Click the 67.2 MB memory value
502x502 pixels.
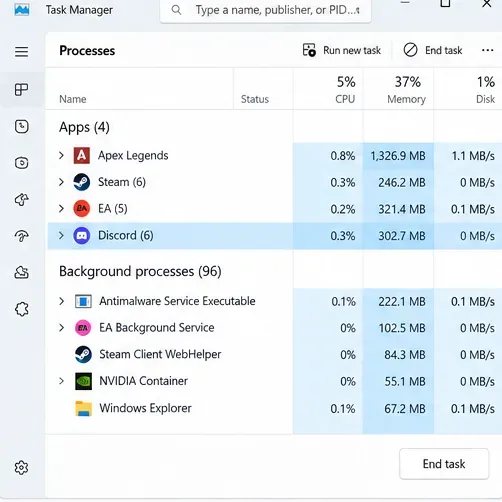[x=405, y=409]
